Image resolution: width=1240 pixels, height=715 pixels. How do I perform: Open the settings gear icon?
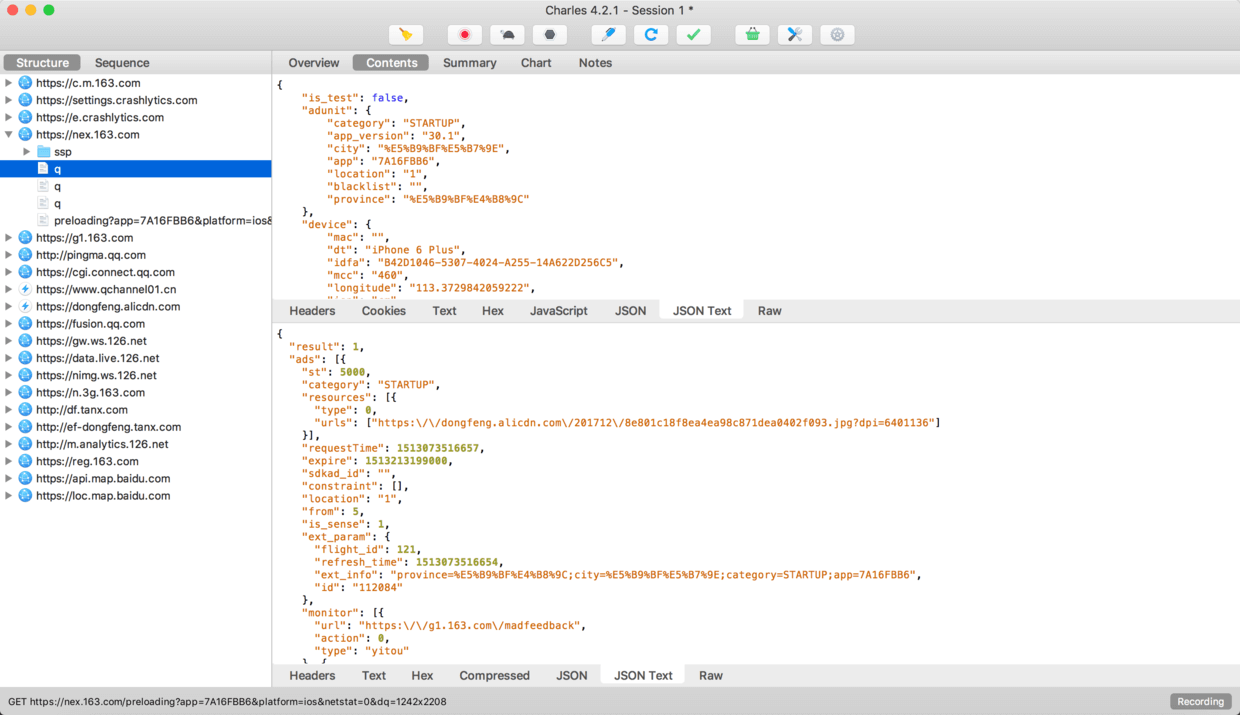(x=837, y=35)
